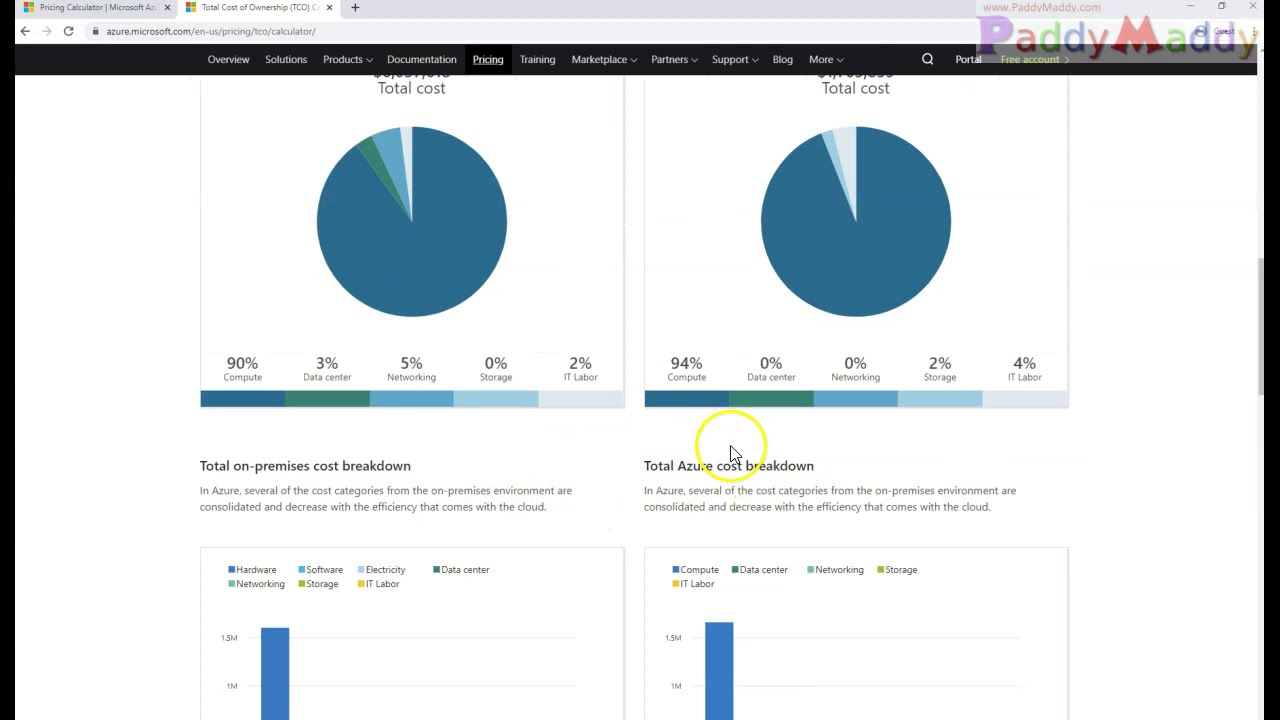Toggle Networking legend item in Azure chart

(x=835, y=570)
